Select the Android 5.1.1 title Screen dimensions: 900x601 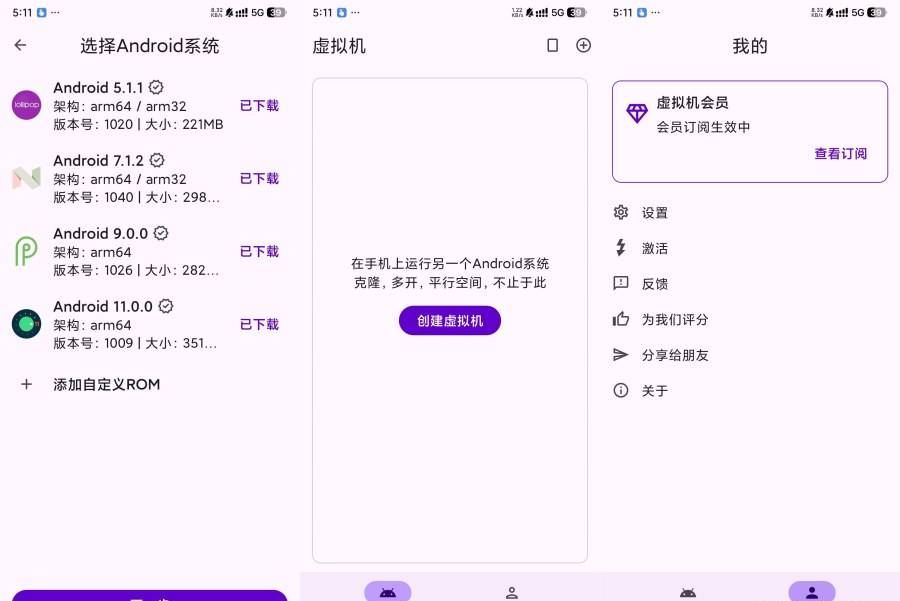98,87
